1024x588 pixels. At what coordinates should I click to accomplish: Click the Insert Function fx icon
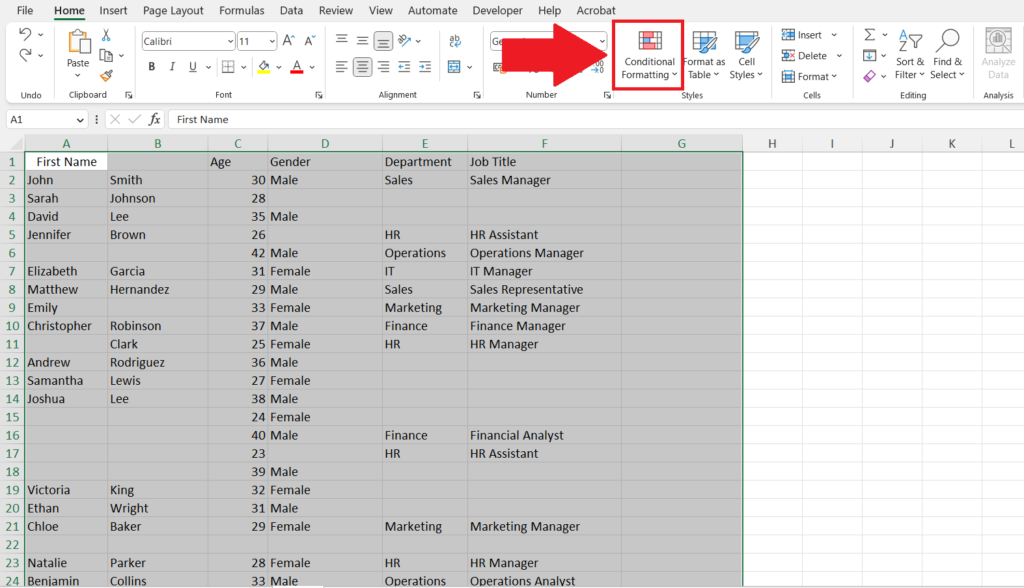[x=155, y=119]
